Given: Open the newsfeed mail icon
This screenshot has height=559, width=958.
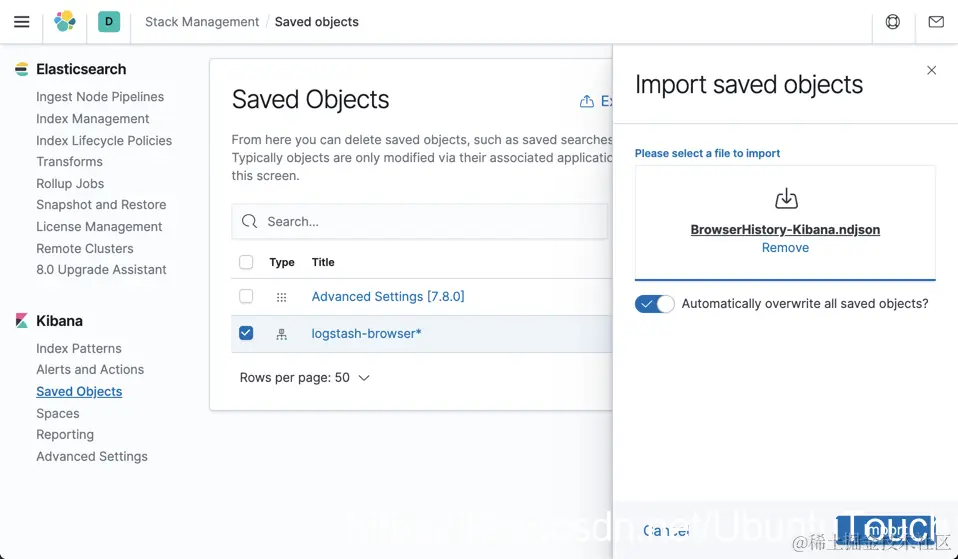Looking at the screenshot, I should point(936,22).
